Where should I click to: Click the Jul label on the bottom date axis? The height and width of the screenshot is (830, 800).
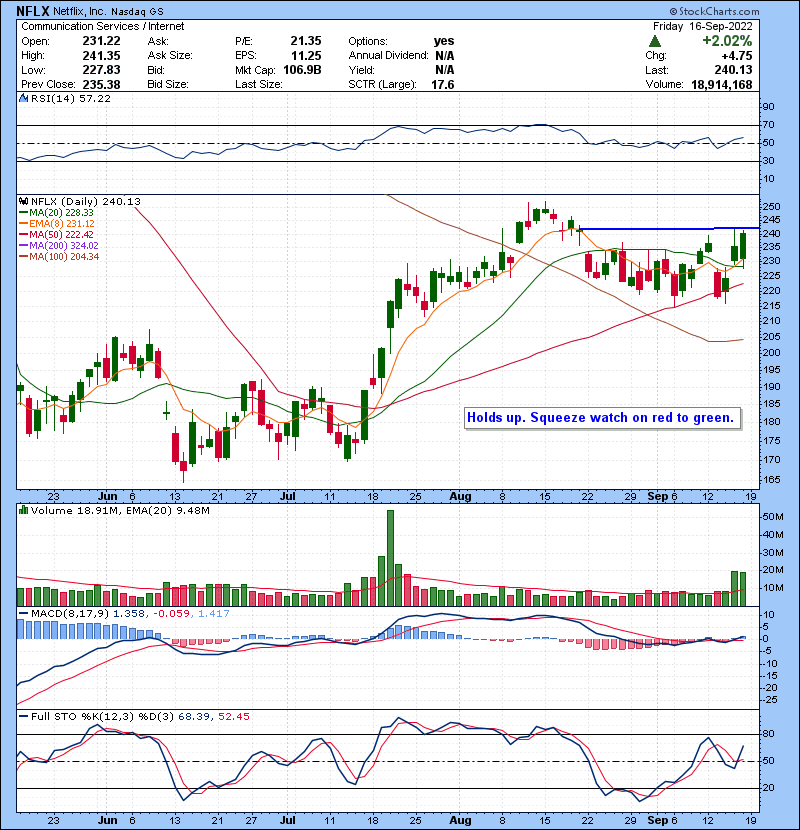click(287, 820)
